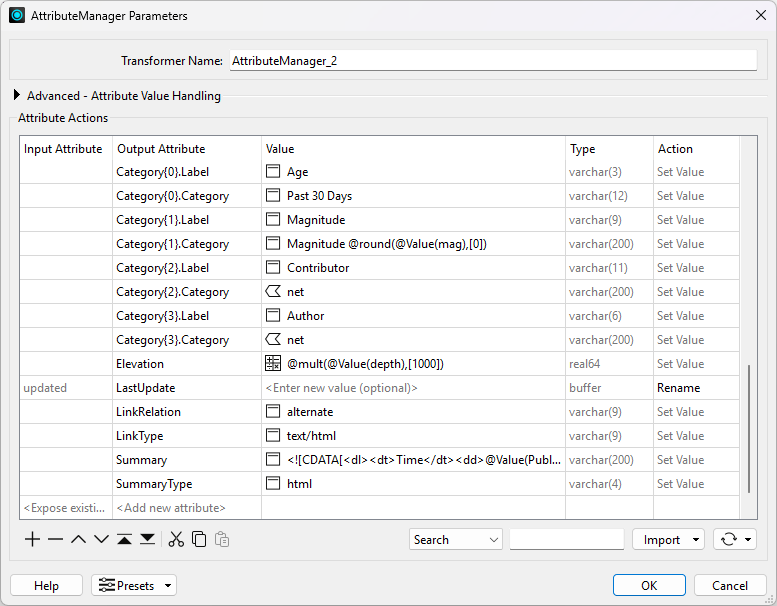
Task: Select the Elevation output attribute cell
Action: [x=187, y=364]
